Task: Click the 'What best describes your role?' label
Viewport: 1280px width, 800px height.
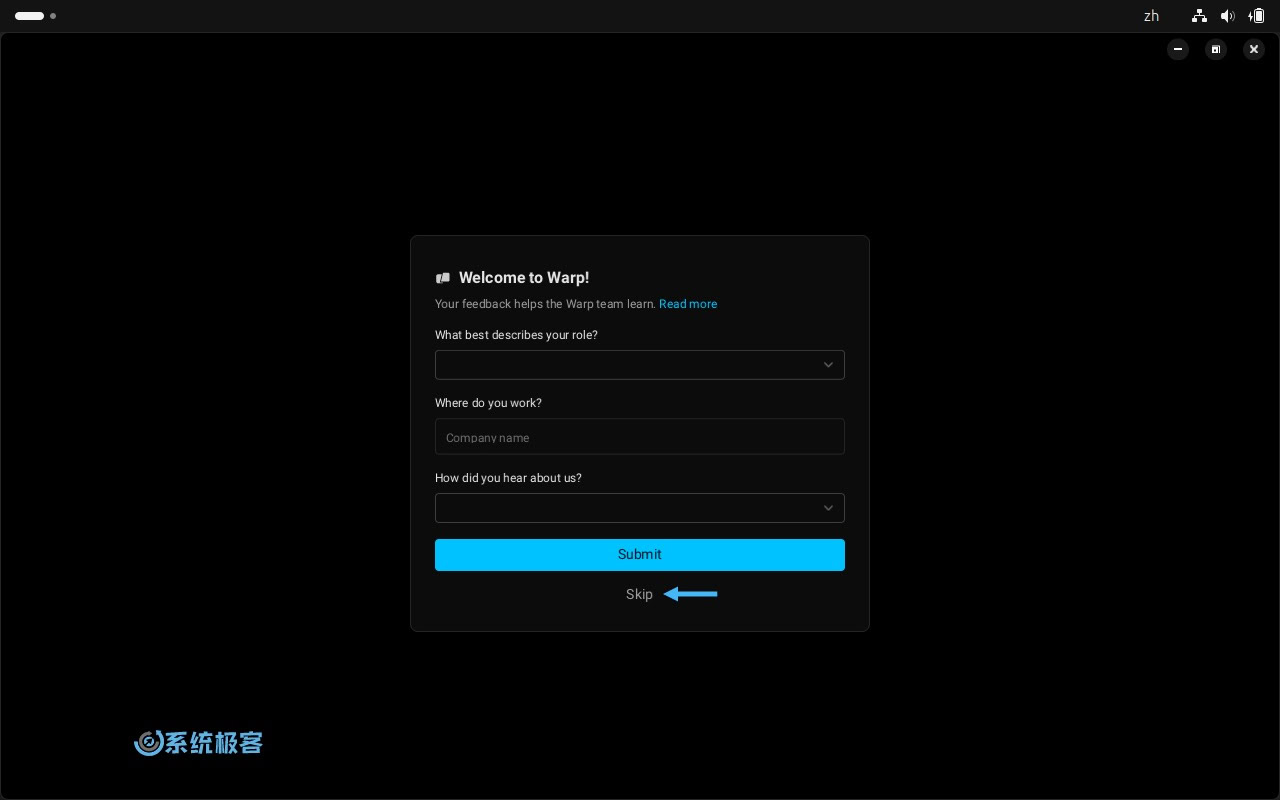Action: pos(516,335)
